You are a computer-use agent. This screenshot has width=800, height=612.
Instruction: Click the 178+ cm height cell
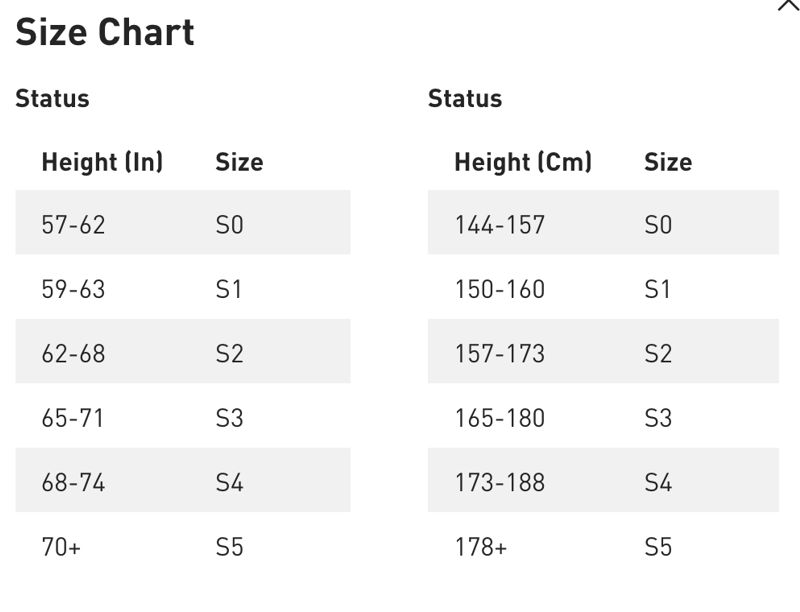481,547
